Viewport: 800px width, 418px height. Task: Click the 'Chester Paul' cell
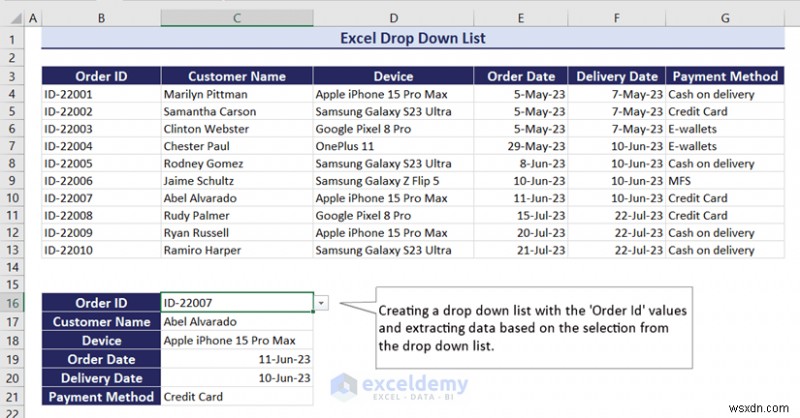(x=237, y=146)
